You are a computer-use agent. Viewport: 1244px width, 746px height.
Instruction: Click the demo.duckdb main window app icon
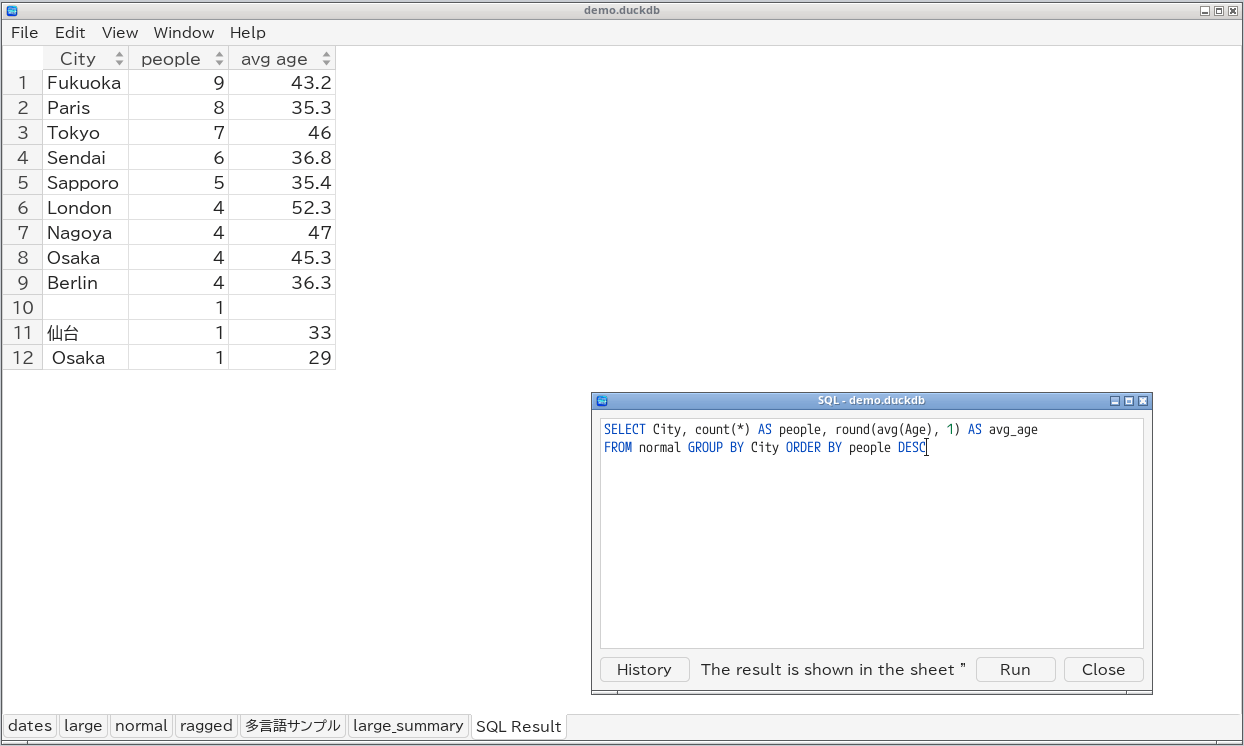11,10
